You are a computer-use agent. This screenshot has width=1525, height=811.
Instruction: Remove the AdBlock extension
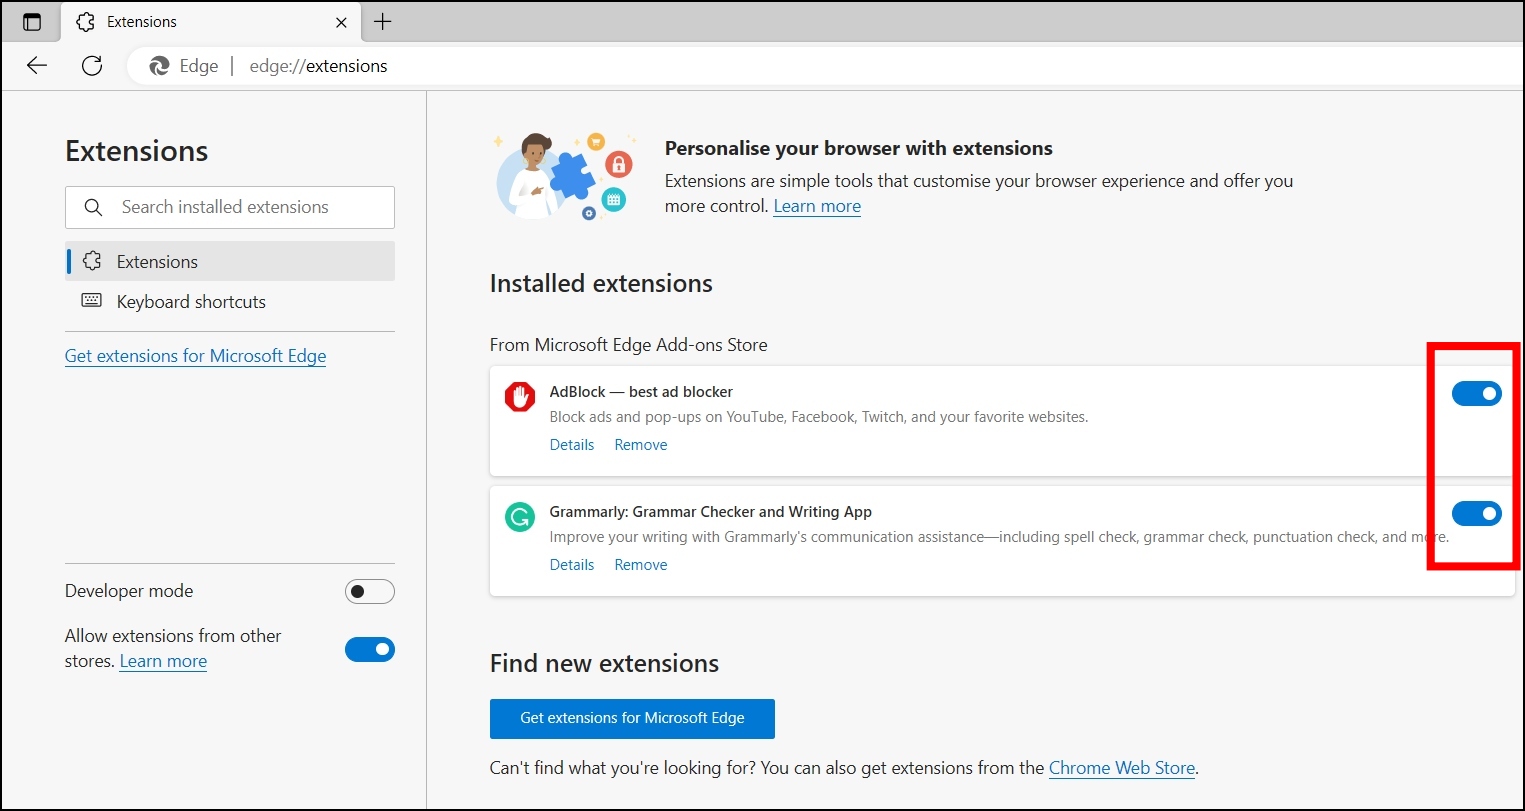point(641,445)
